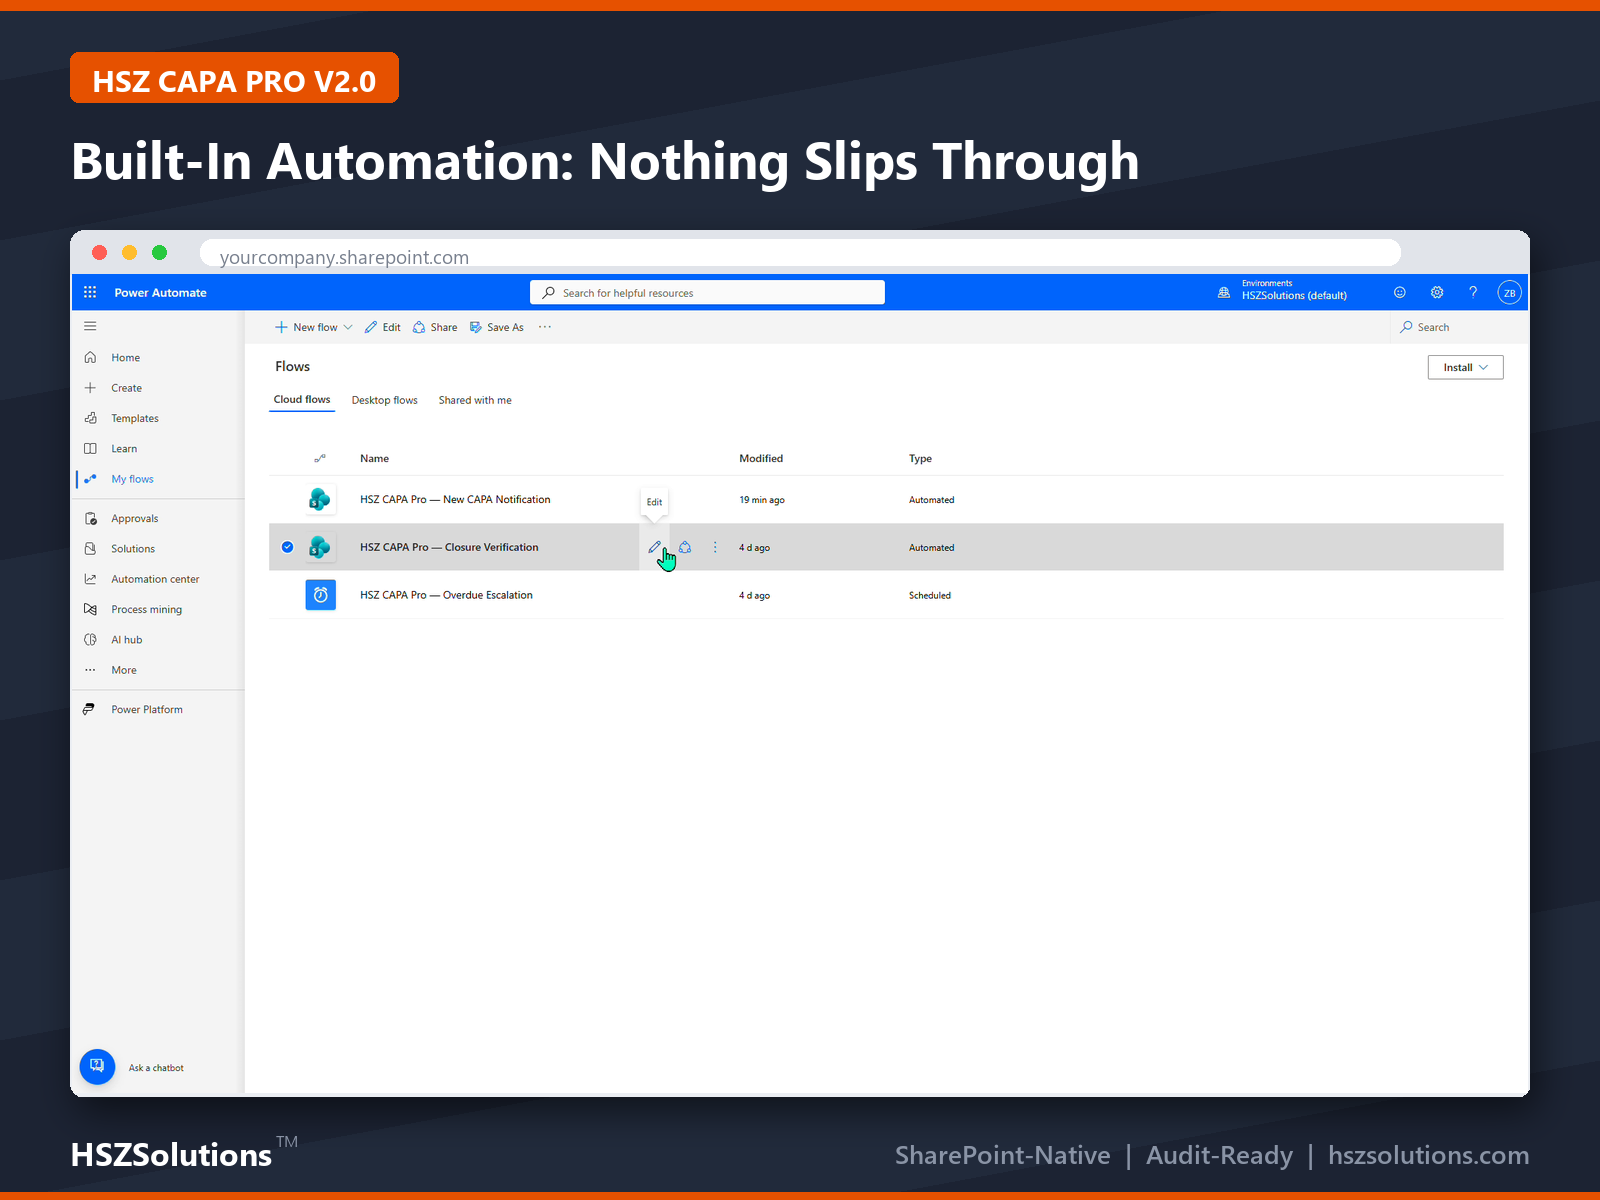Open the settings gear icon
Image resolution: width=1600 pixels, height=1200 pixels.
(1437, 292)
